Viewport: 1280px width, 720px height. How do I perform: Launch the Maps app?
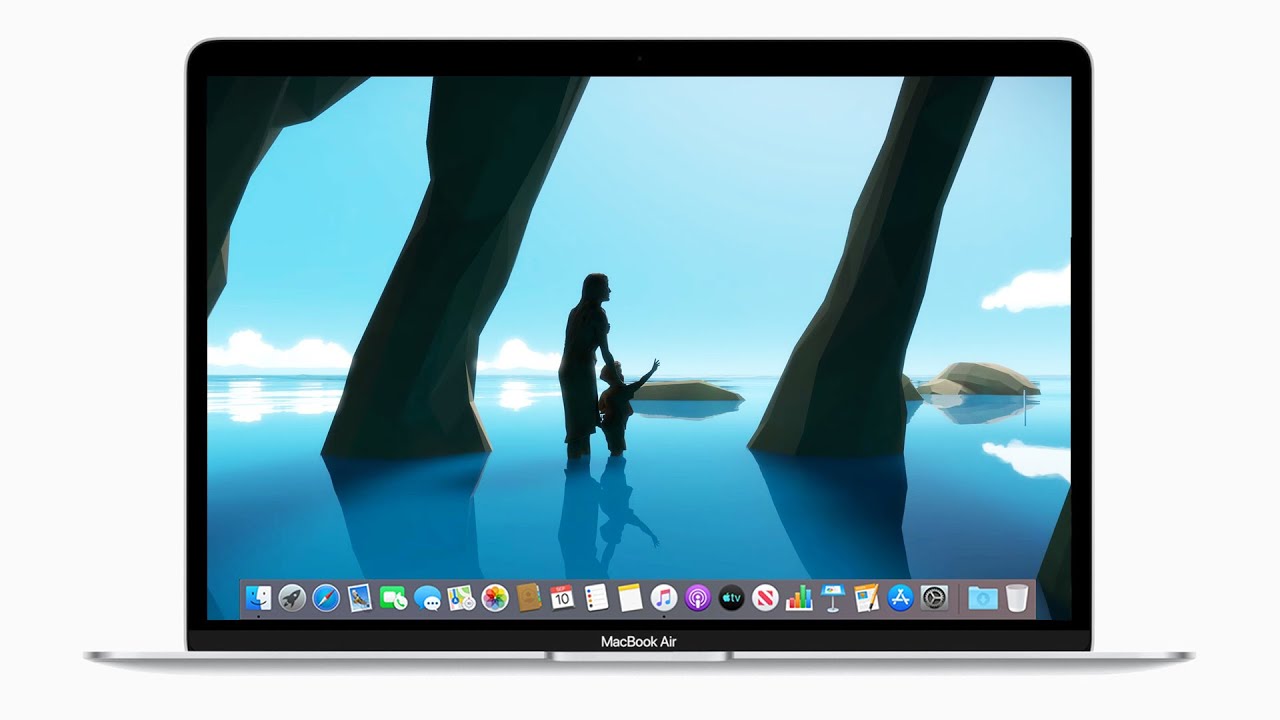(x=461, y=598)
